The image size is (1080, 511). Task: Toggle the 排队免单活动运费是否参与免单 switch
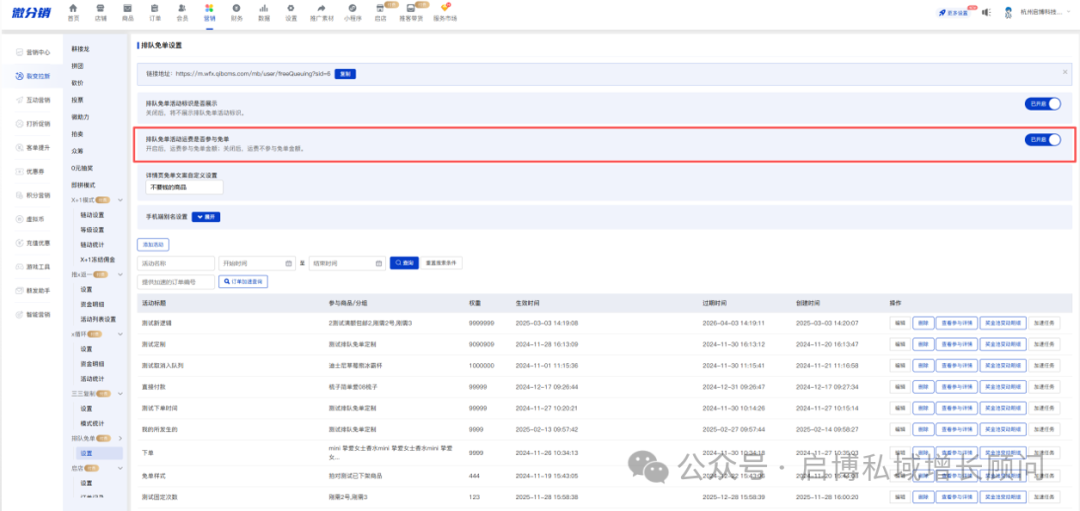(x=1042, y=140)
